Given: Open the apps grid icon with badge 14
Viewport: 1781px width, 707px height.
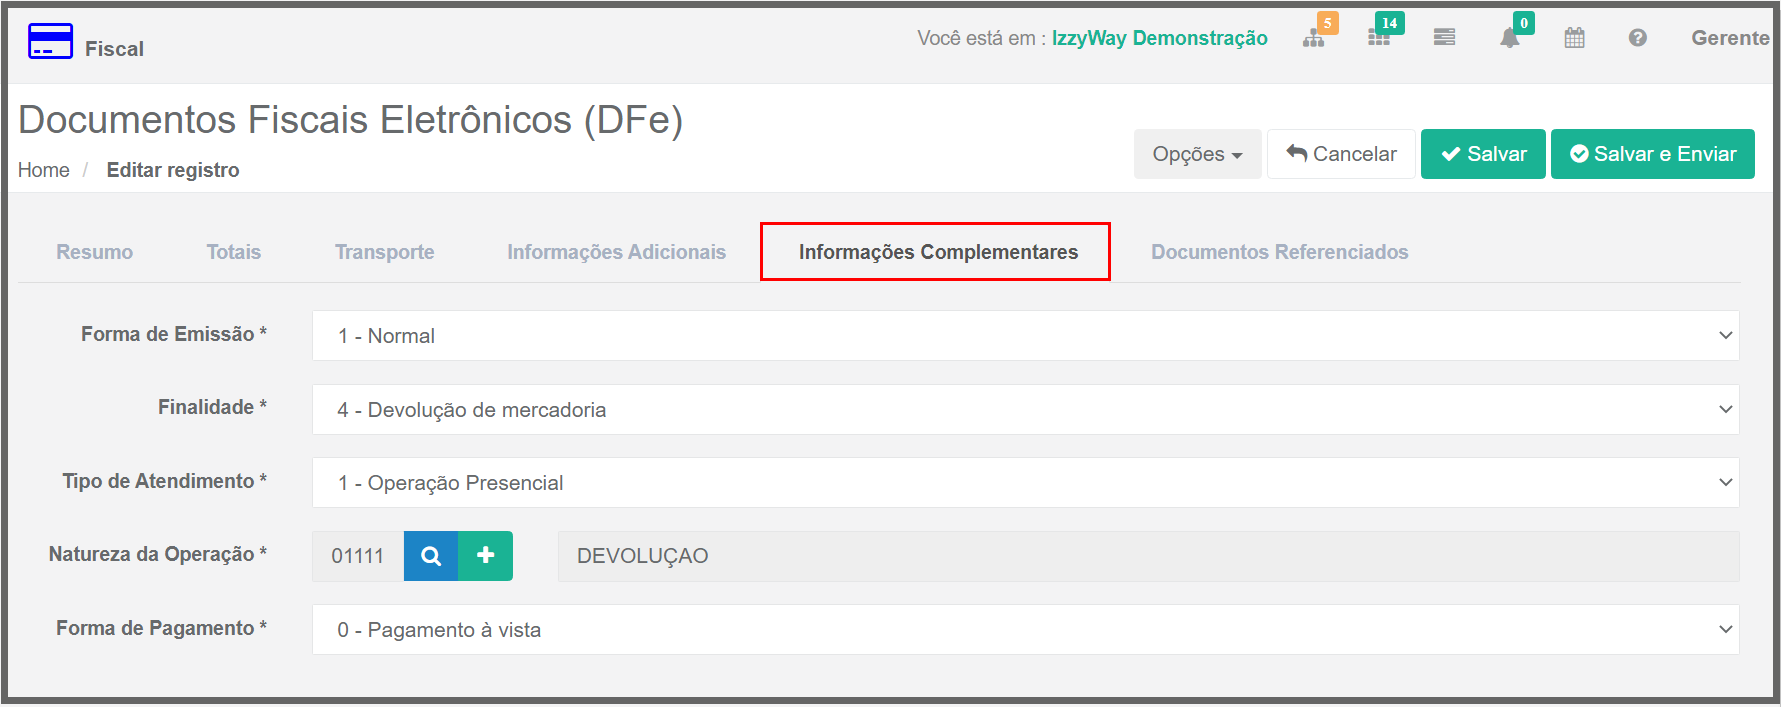Looking at the screenshot, I should pos(1379,38).
